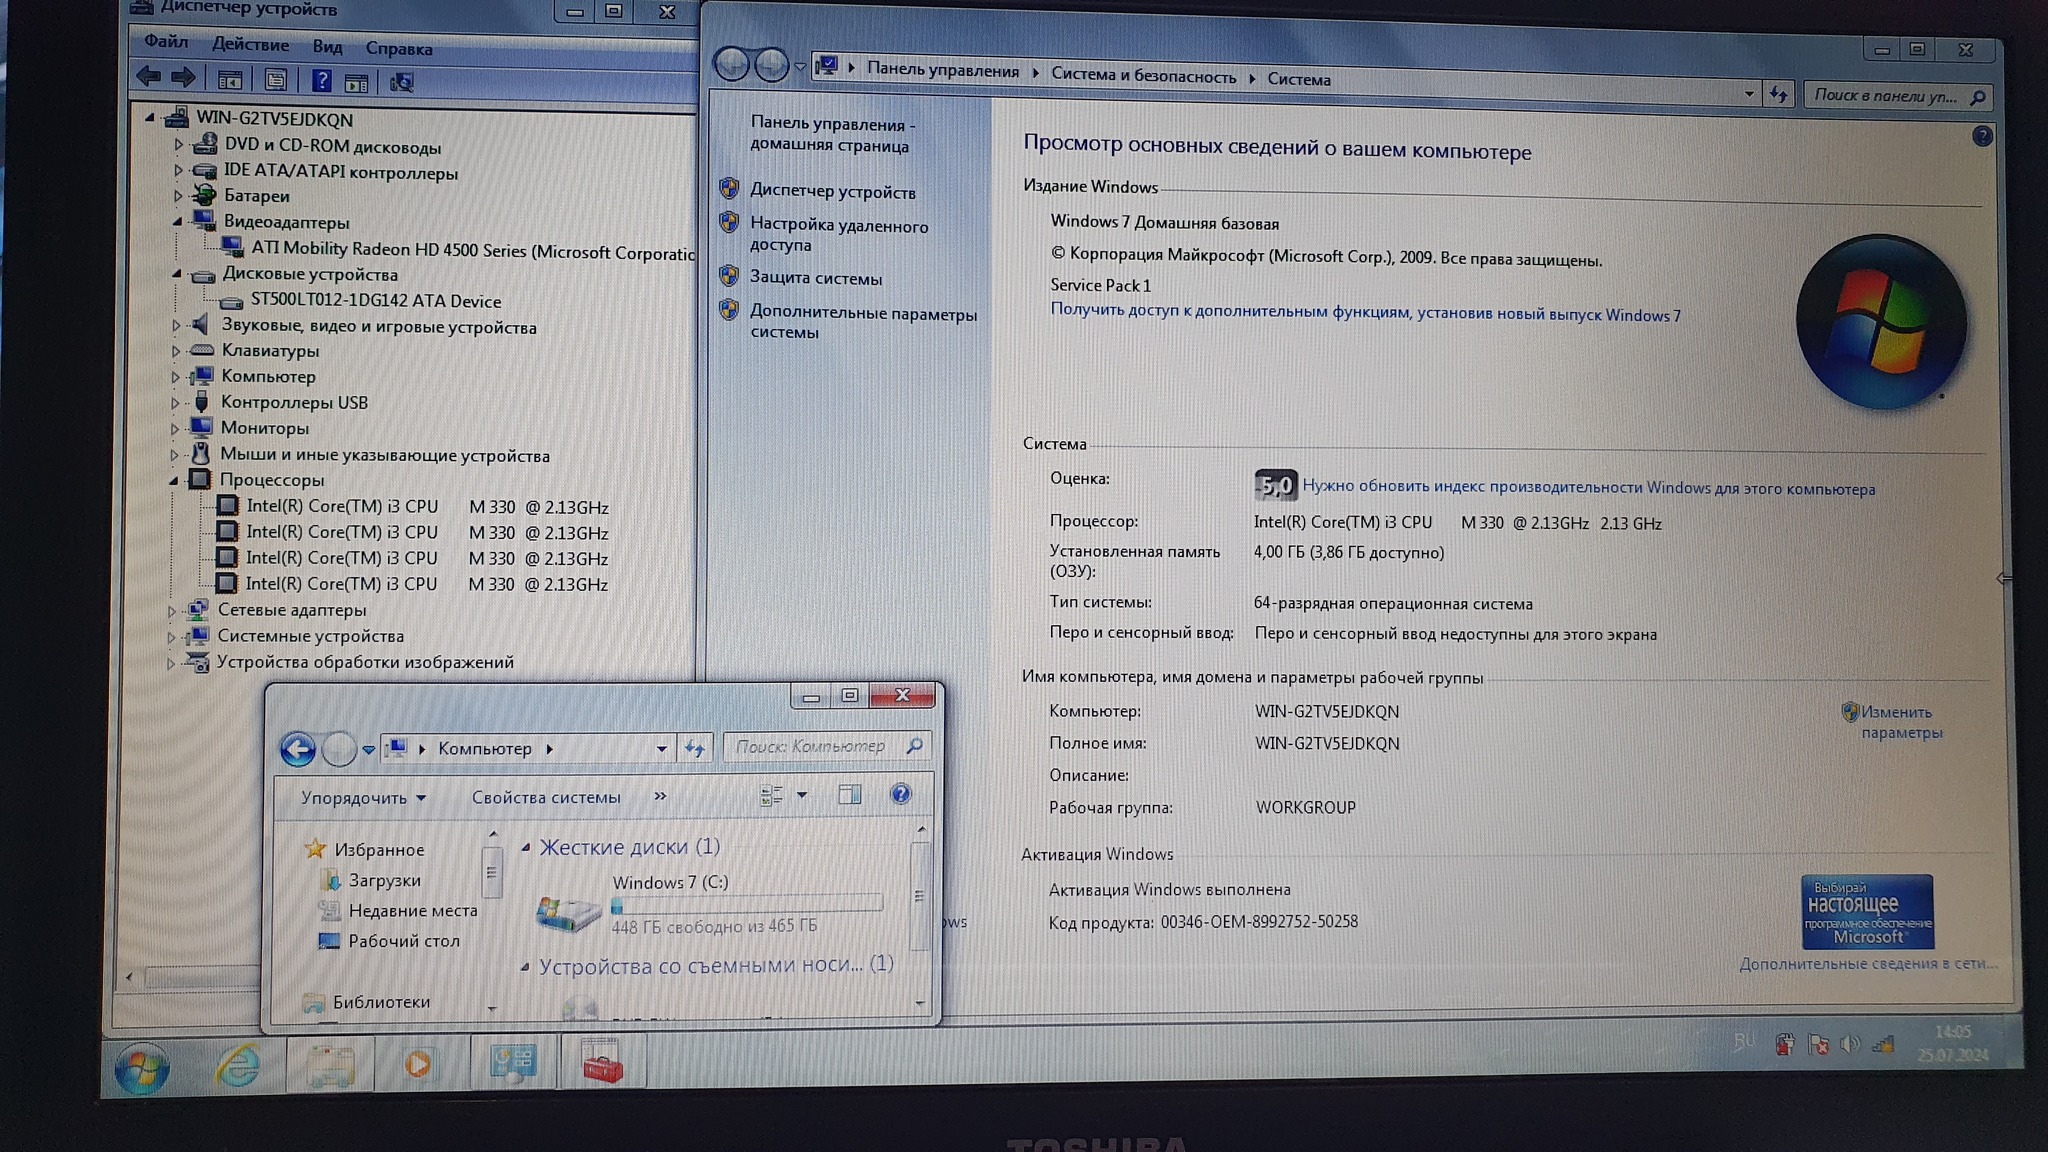Expand the Сетевые адаптеры node
2048x1152 pixels.
coord(171,610)
